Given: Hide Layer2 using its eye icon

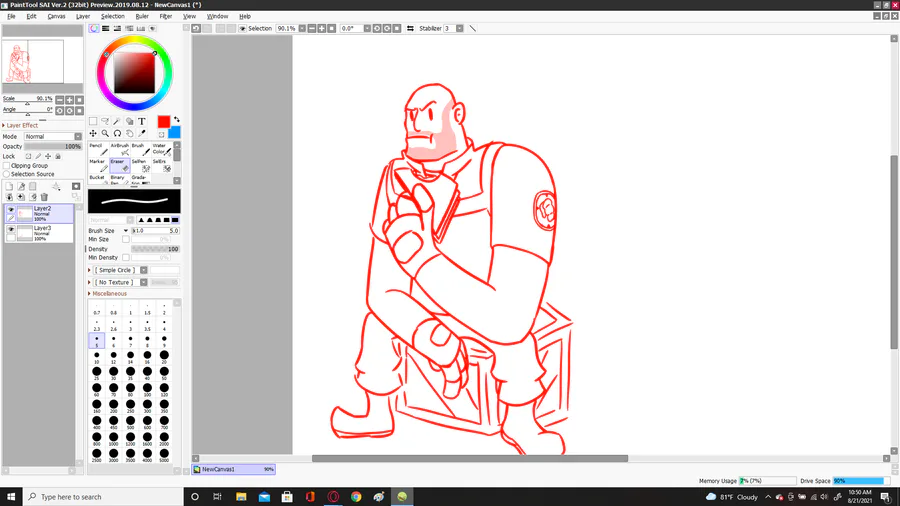Looking at the screenshot, I should click(x=11, y=210).
